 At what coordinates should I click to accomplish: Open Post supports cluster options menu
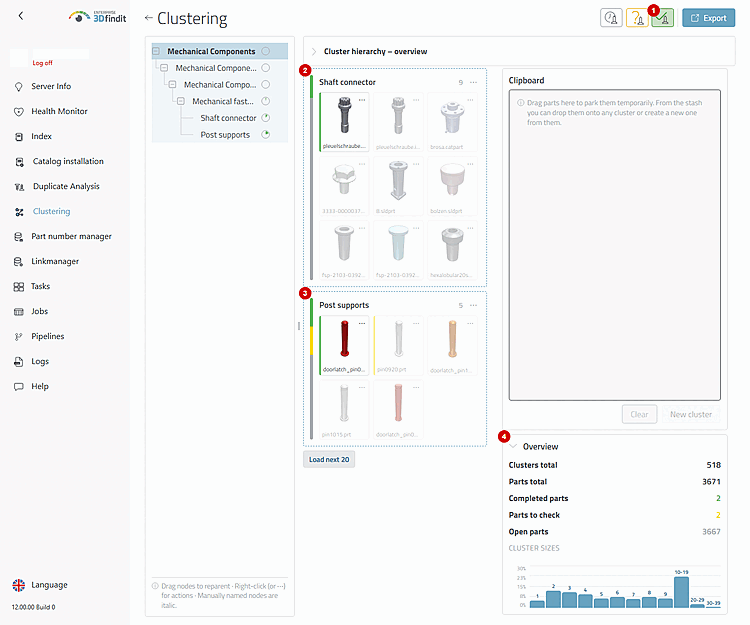pyautogui.click(x=474, y=305)
